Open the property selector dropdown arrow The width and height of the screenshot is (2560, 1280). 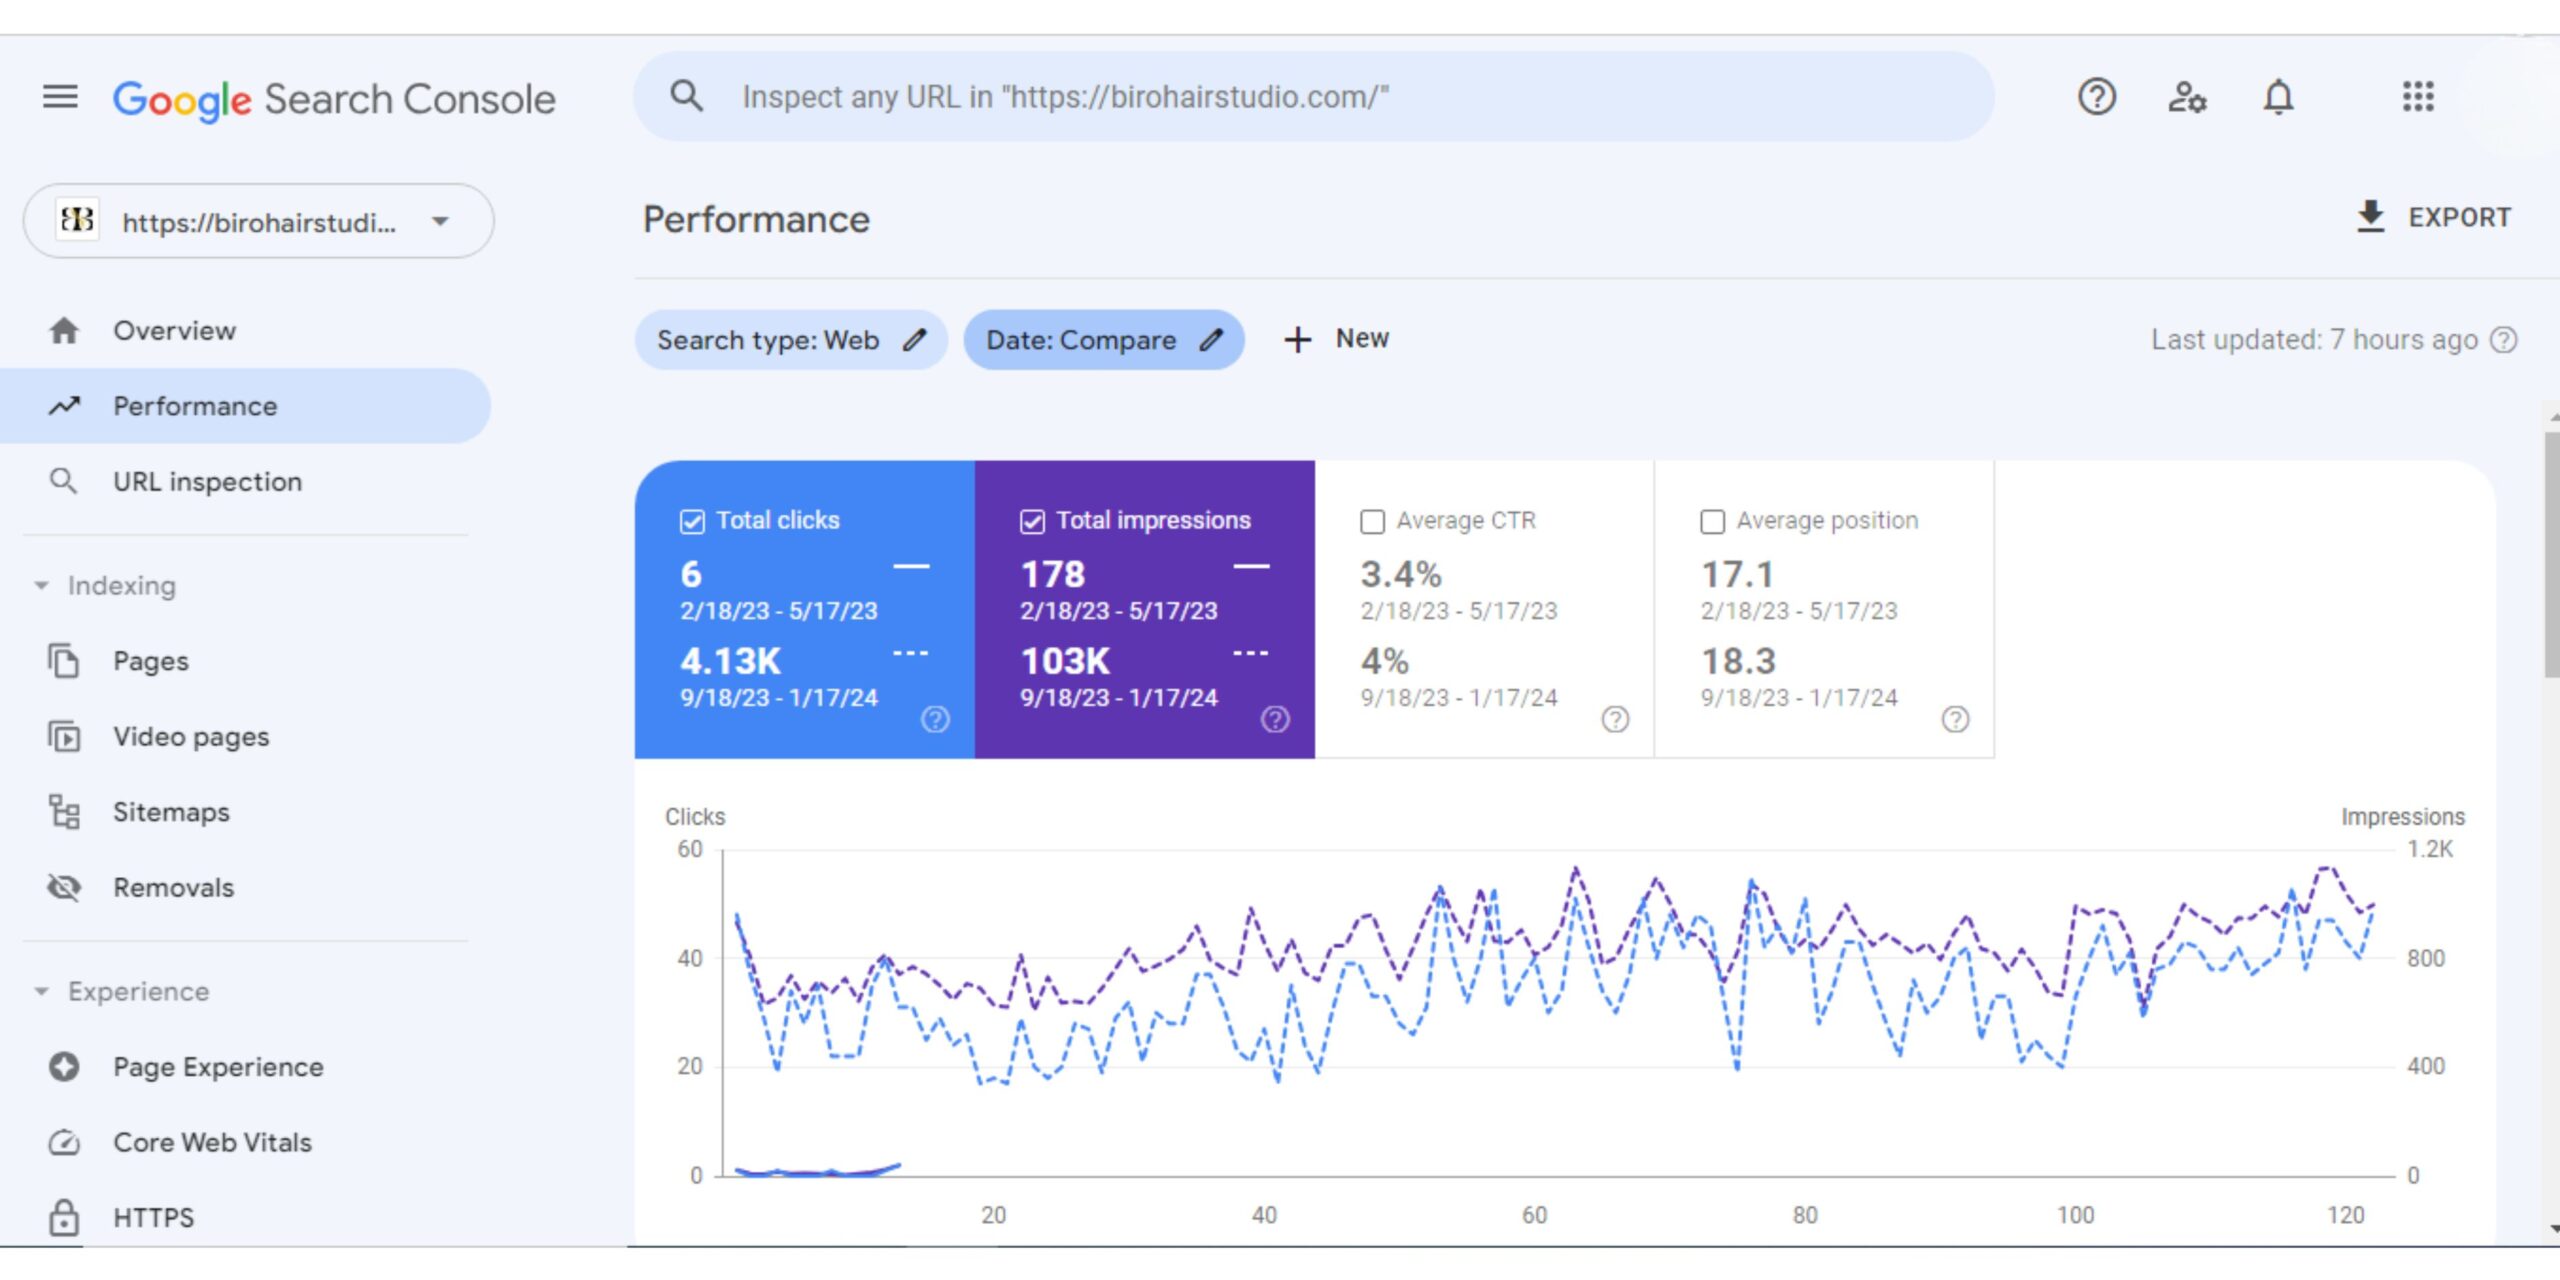click(440, 221)
